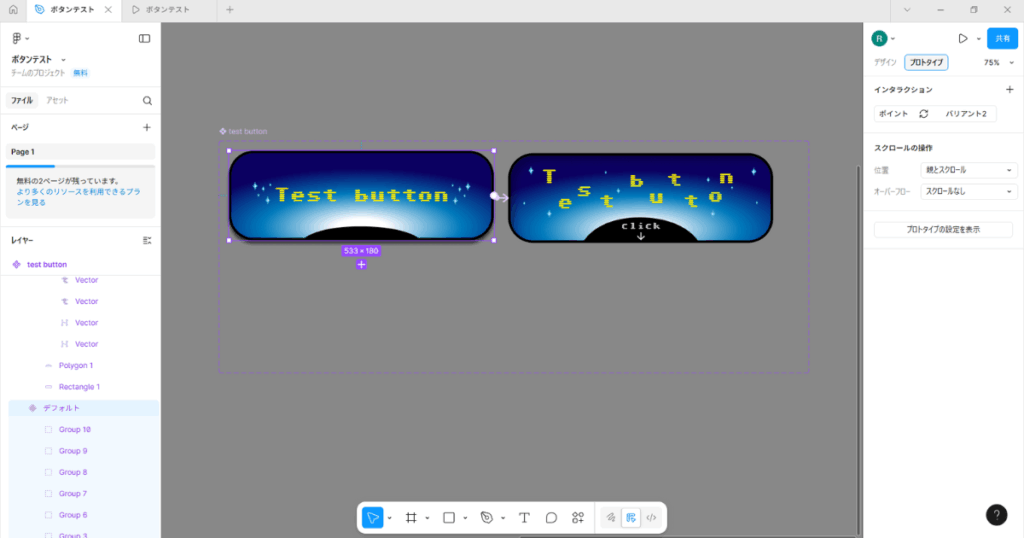The width and height of the screenshot is (1024, 538).
Task: Open the Actions components icon
Action: [x=578, y=517]
